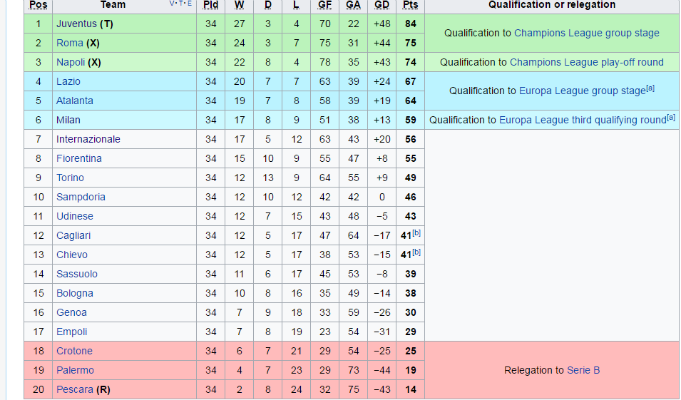This screenshot has width=681, height=400.
Task: Click the T (talk) template link
Action: [181, 3]
